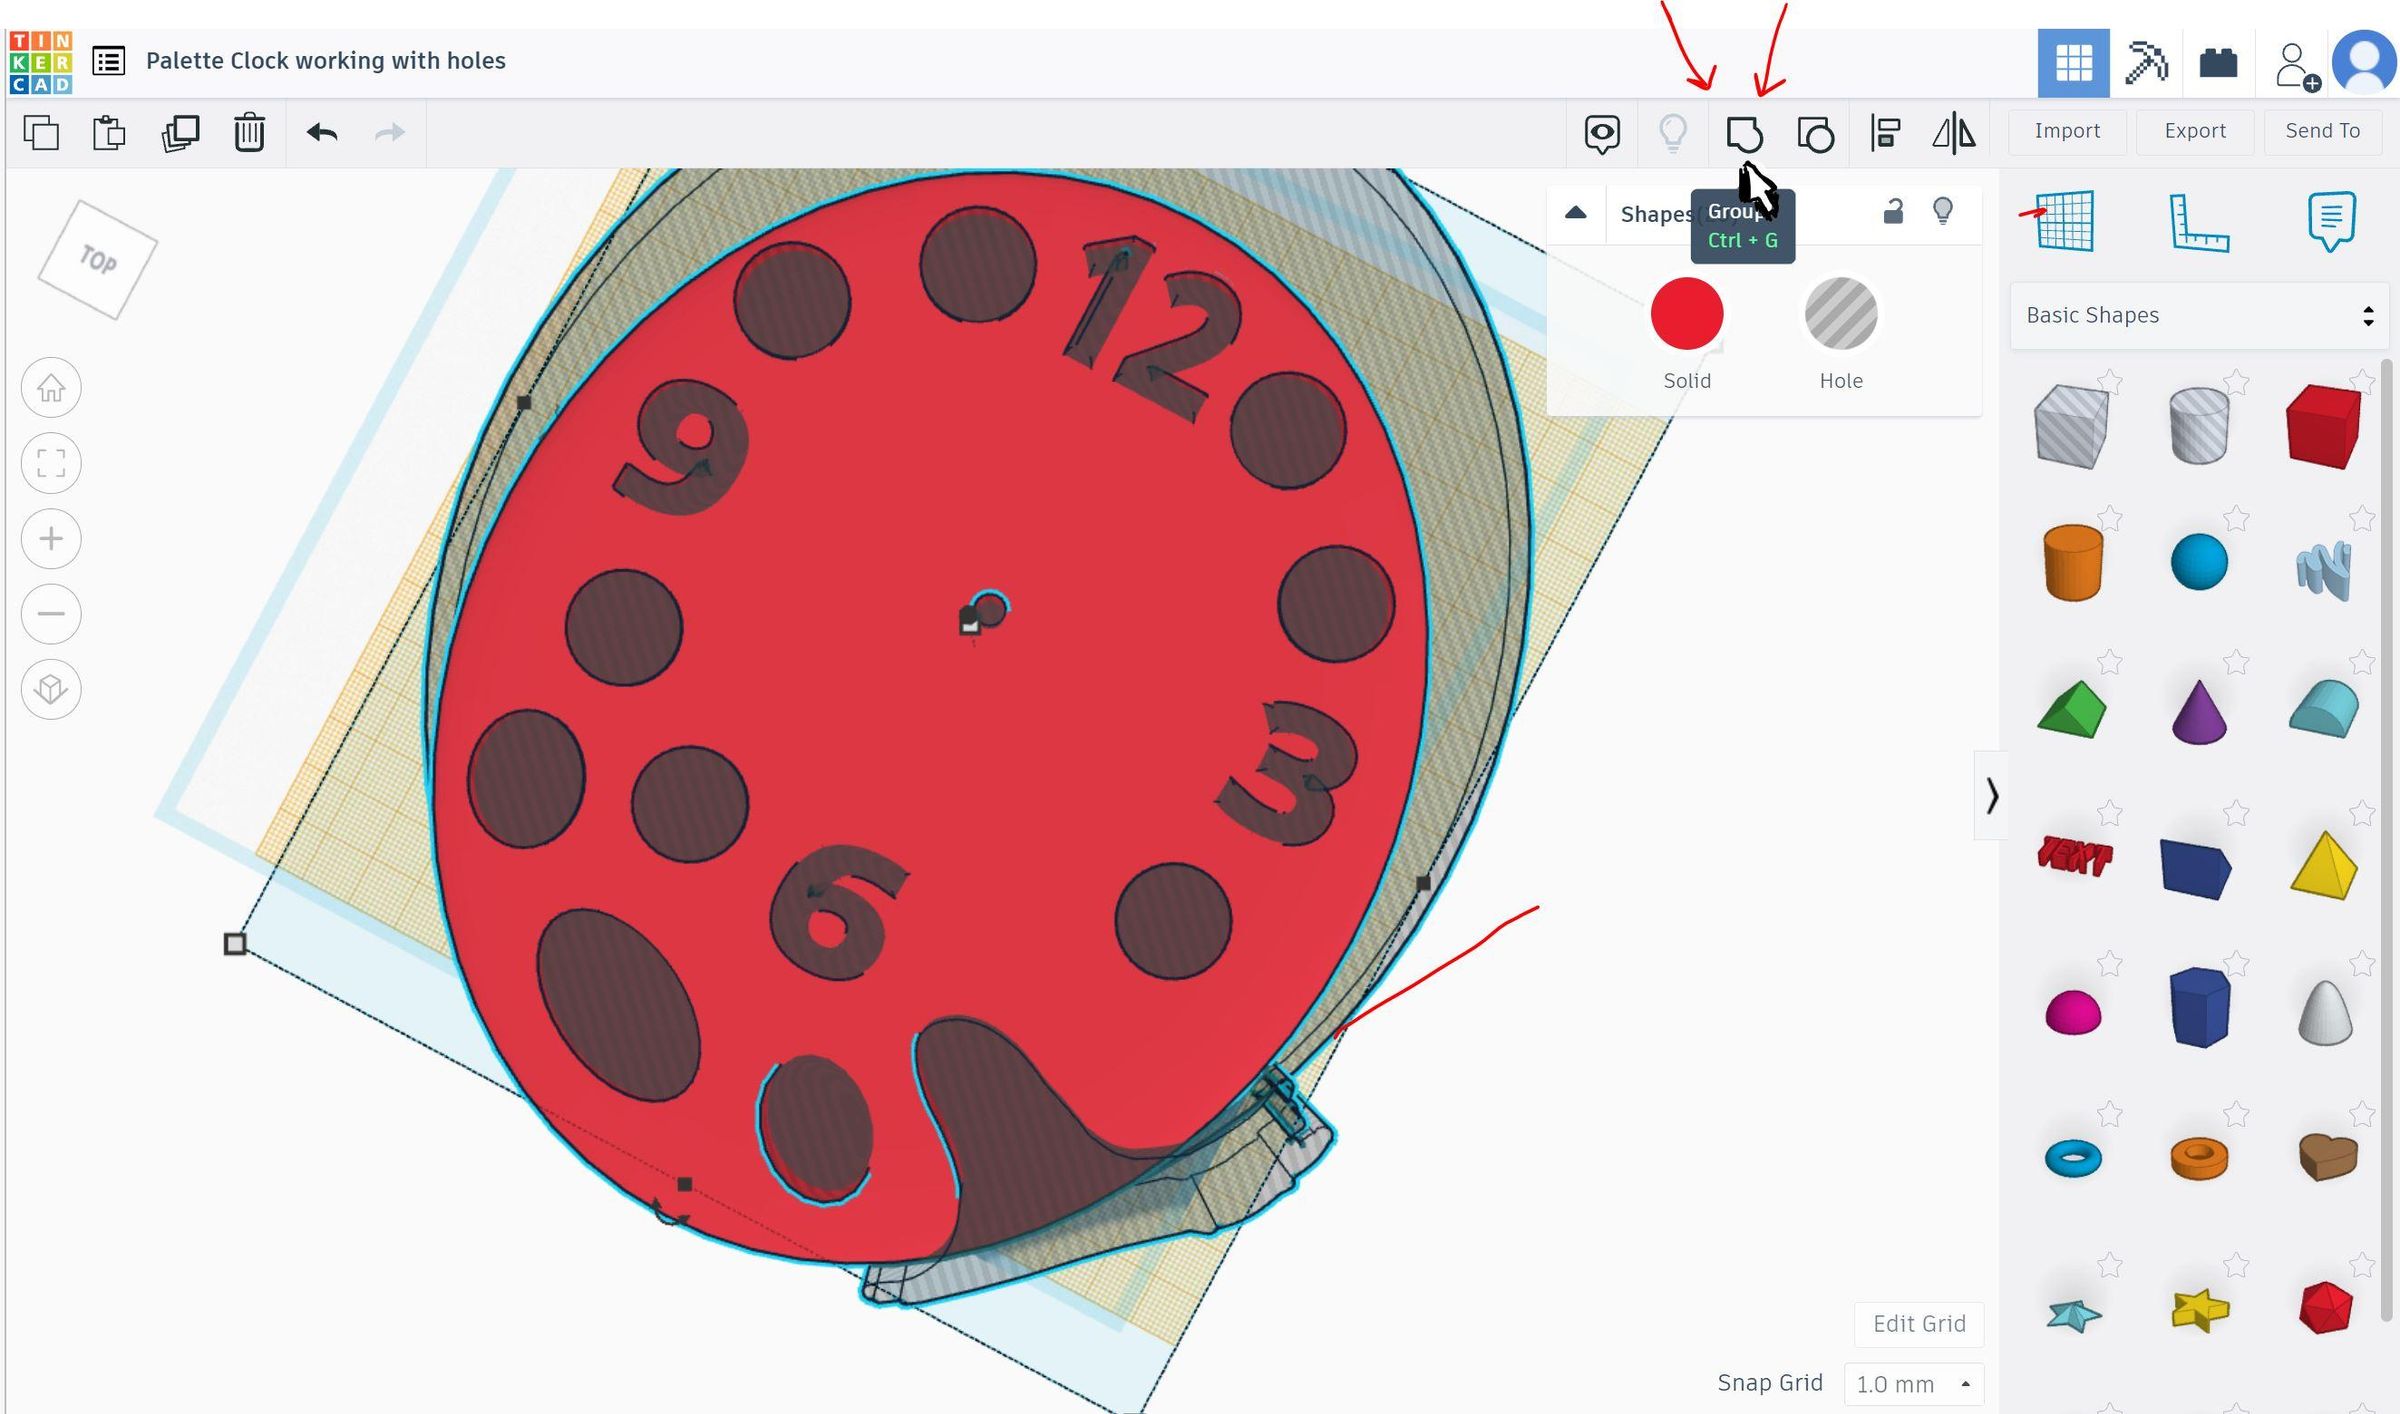
Task: Open the Snap Grid size dropdown
Action: [1913, 1384]
